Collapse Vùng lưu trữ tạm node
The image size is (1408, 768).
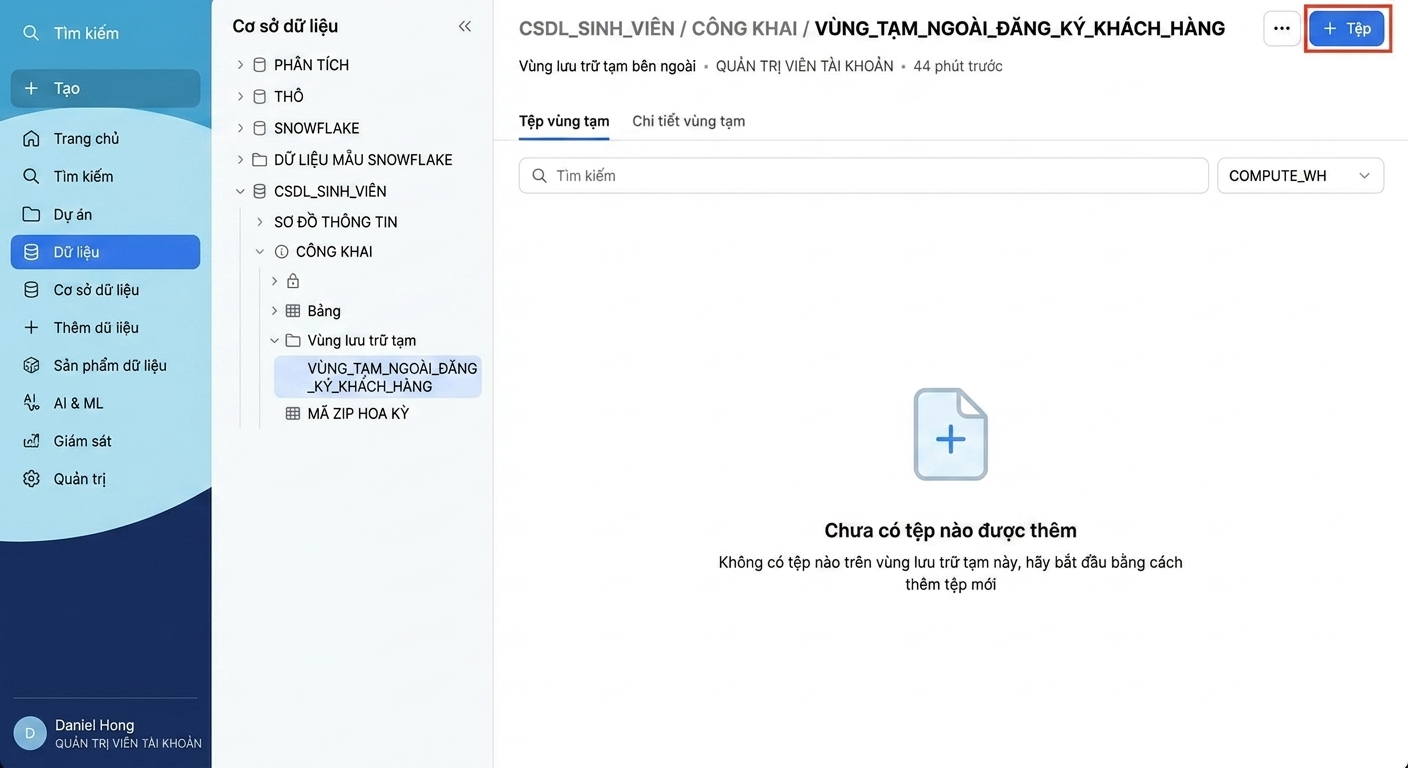pyautogui.click(x=275, y=340)
